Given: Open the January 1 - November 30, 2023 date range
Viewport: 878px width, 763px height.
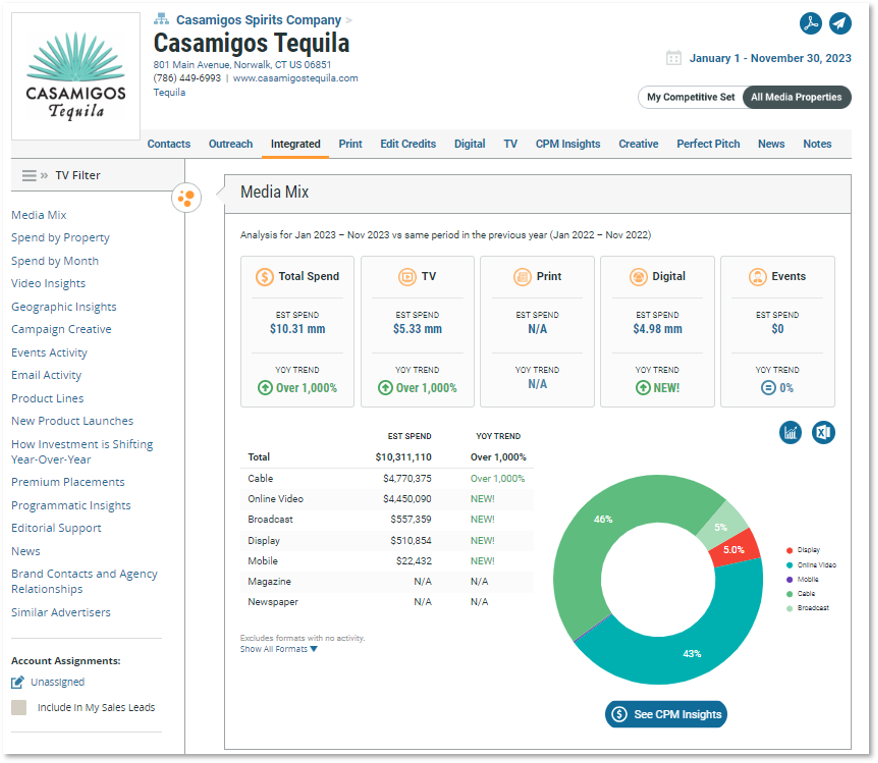Looking at the screenshot, I should tap(770, 58).
